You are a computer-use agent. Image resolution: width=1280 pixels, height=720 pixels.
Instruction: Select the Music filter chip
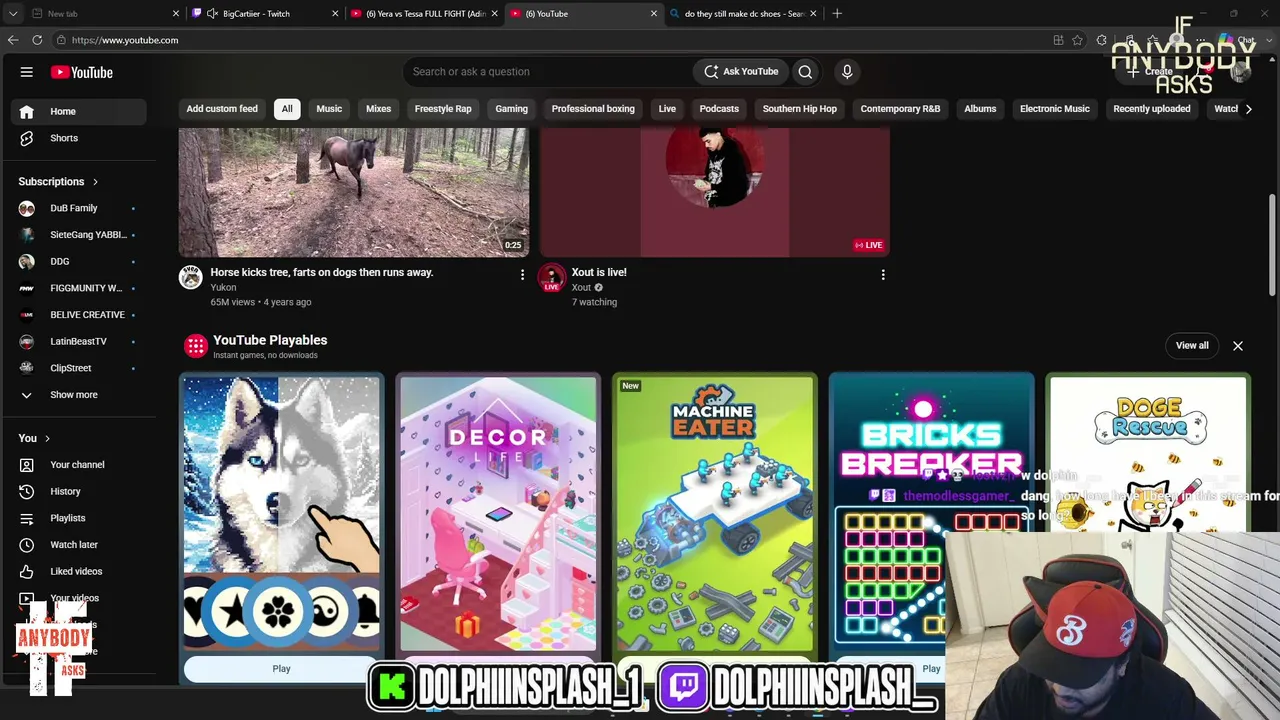pos(329,109)
